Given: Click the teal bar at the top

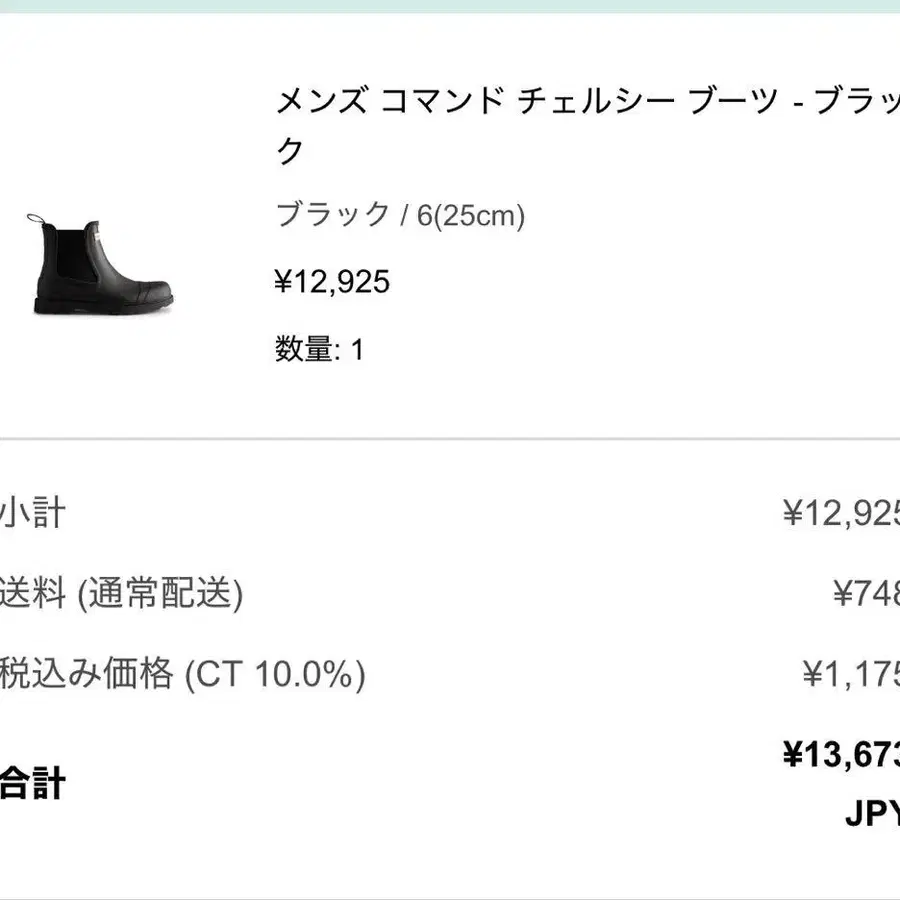Looking at the screenshot, I should [450, 6].
